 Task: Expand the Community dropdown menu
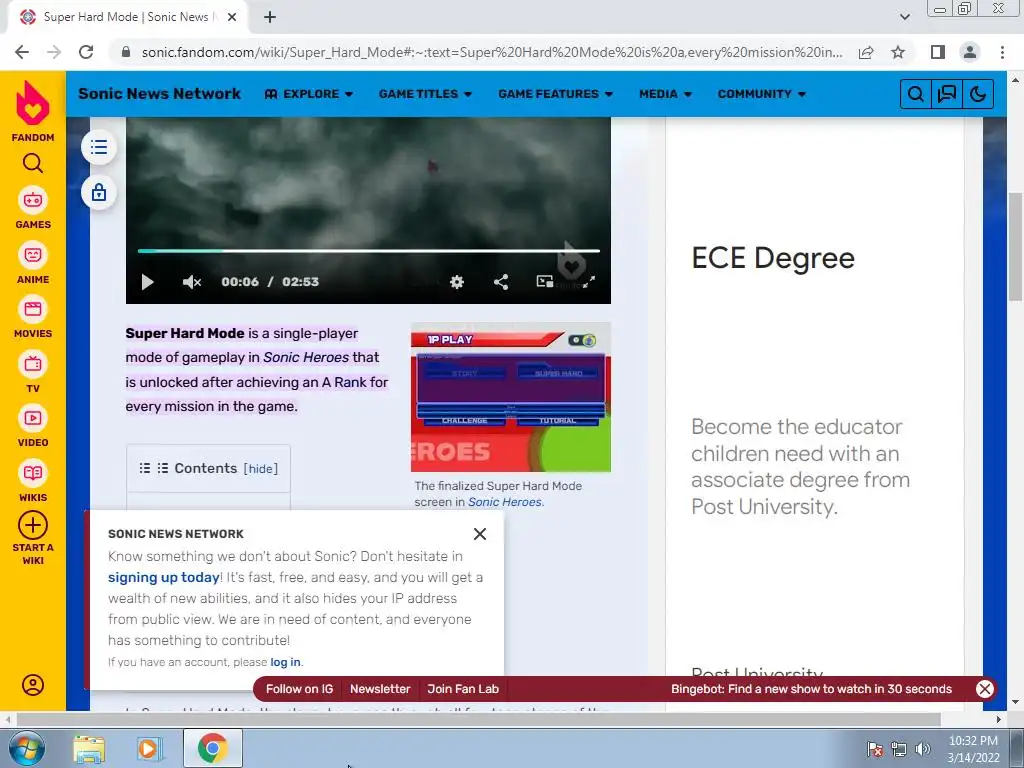tap(761, 94)
